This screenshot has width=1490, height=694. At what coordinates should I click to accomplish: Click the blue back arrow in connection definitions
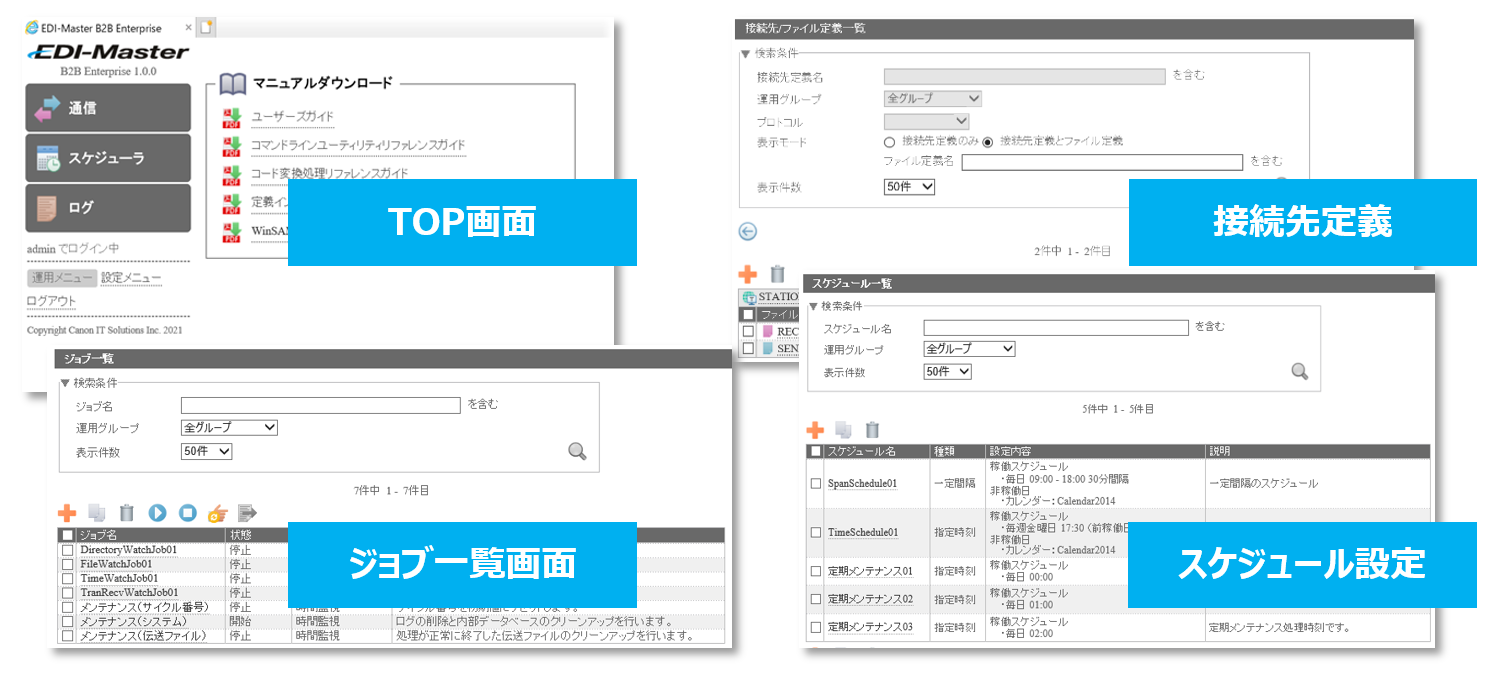[x=748, y=231]
